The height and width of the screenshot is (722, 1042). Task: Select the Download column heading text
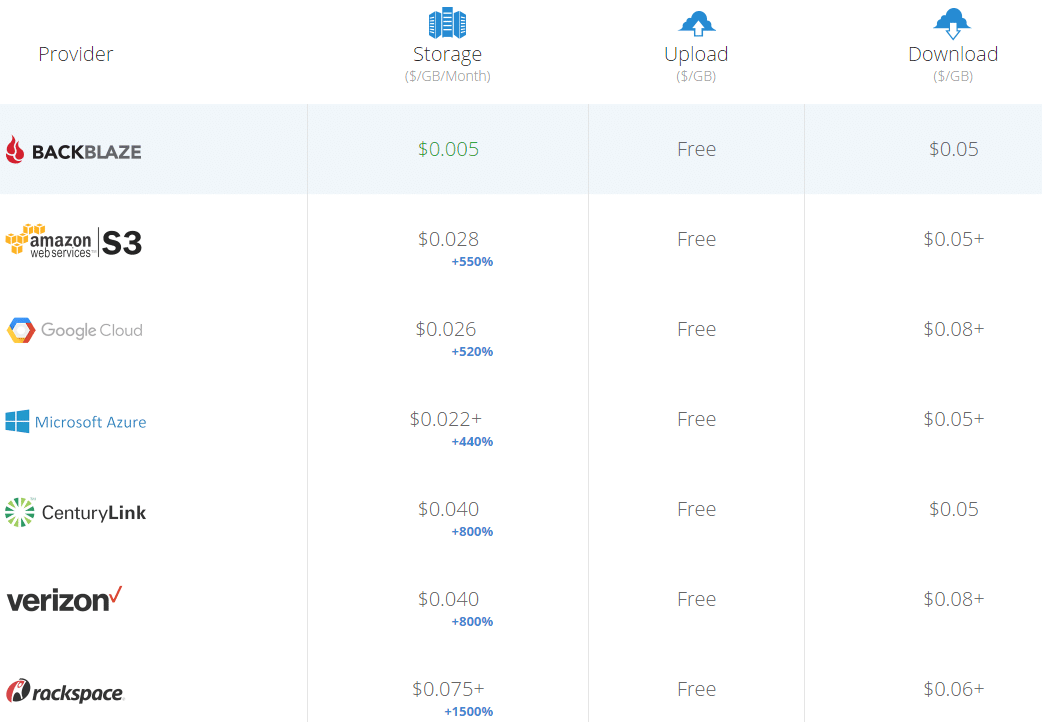[x=953, y=54]
